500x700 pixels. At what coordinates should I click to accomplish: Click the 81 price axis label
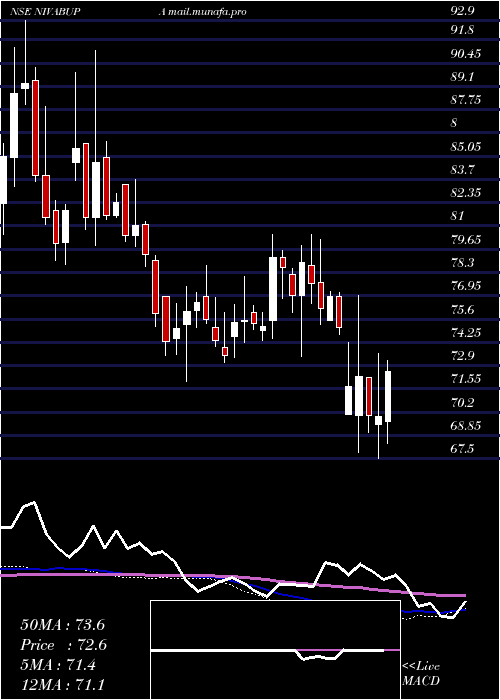pos(457,216)
